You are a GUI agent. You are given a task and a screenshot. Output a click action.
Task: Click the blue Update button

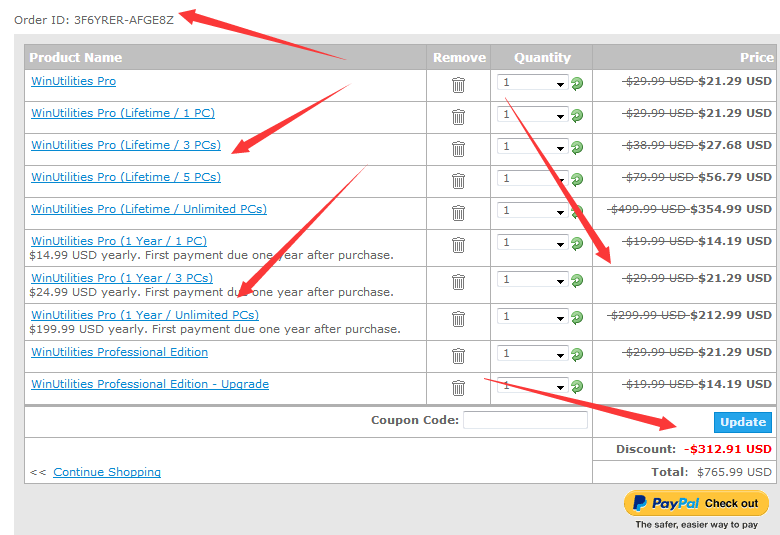pos(743,422)
